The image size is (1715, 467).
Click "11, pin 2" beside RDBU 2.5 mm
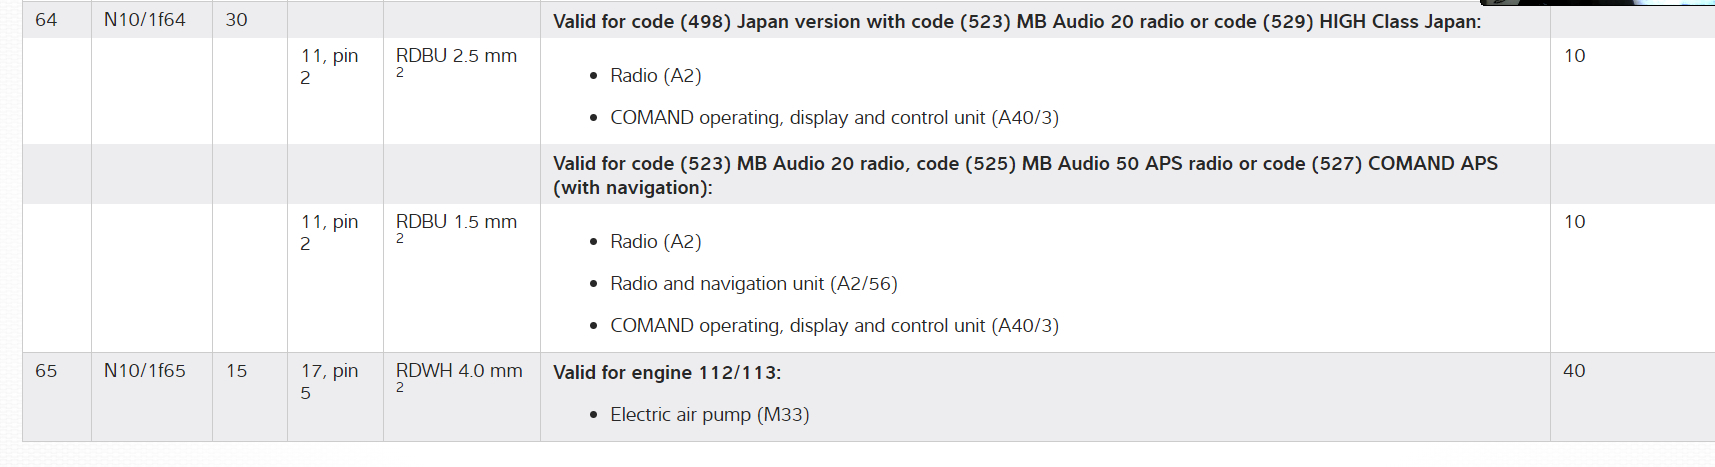pos(329,66)
